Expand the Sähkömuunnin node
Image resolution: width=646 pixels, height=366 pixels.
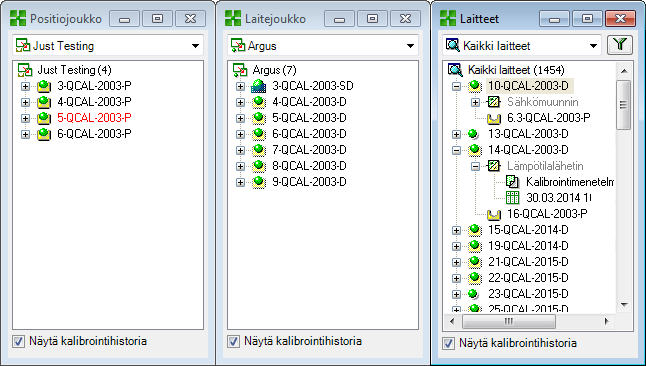click(475, 102)
